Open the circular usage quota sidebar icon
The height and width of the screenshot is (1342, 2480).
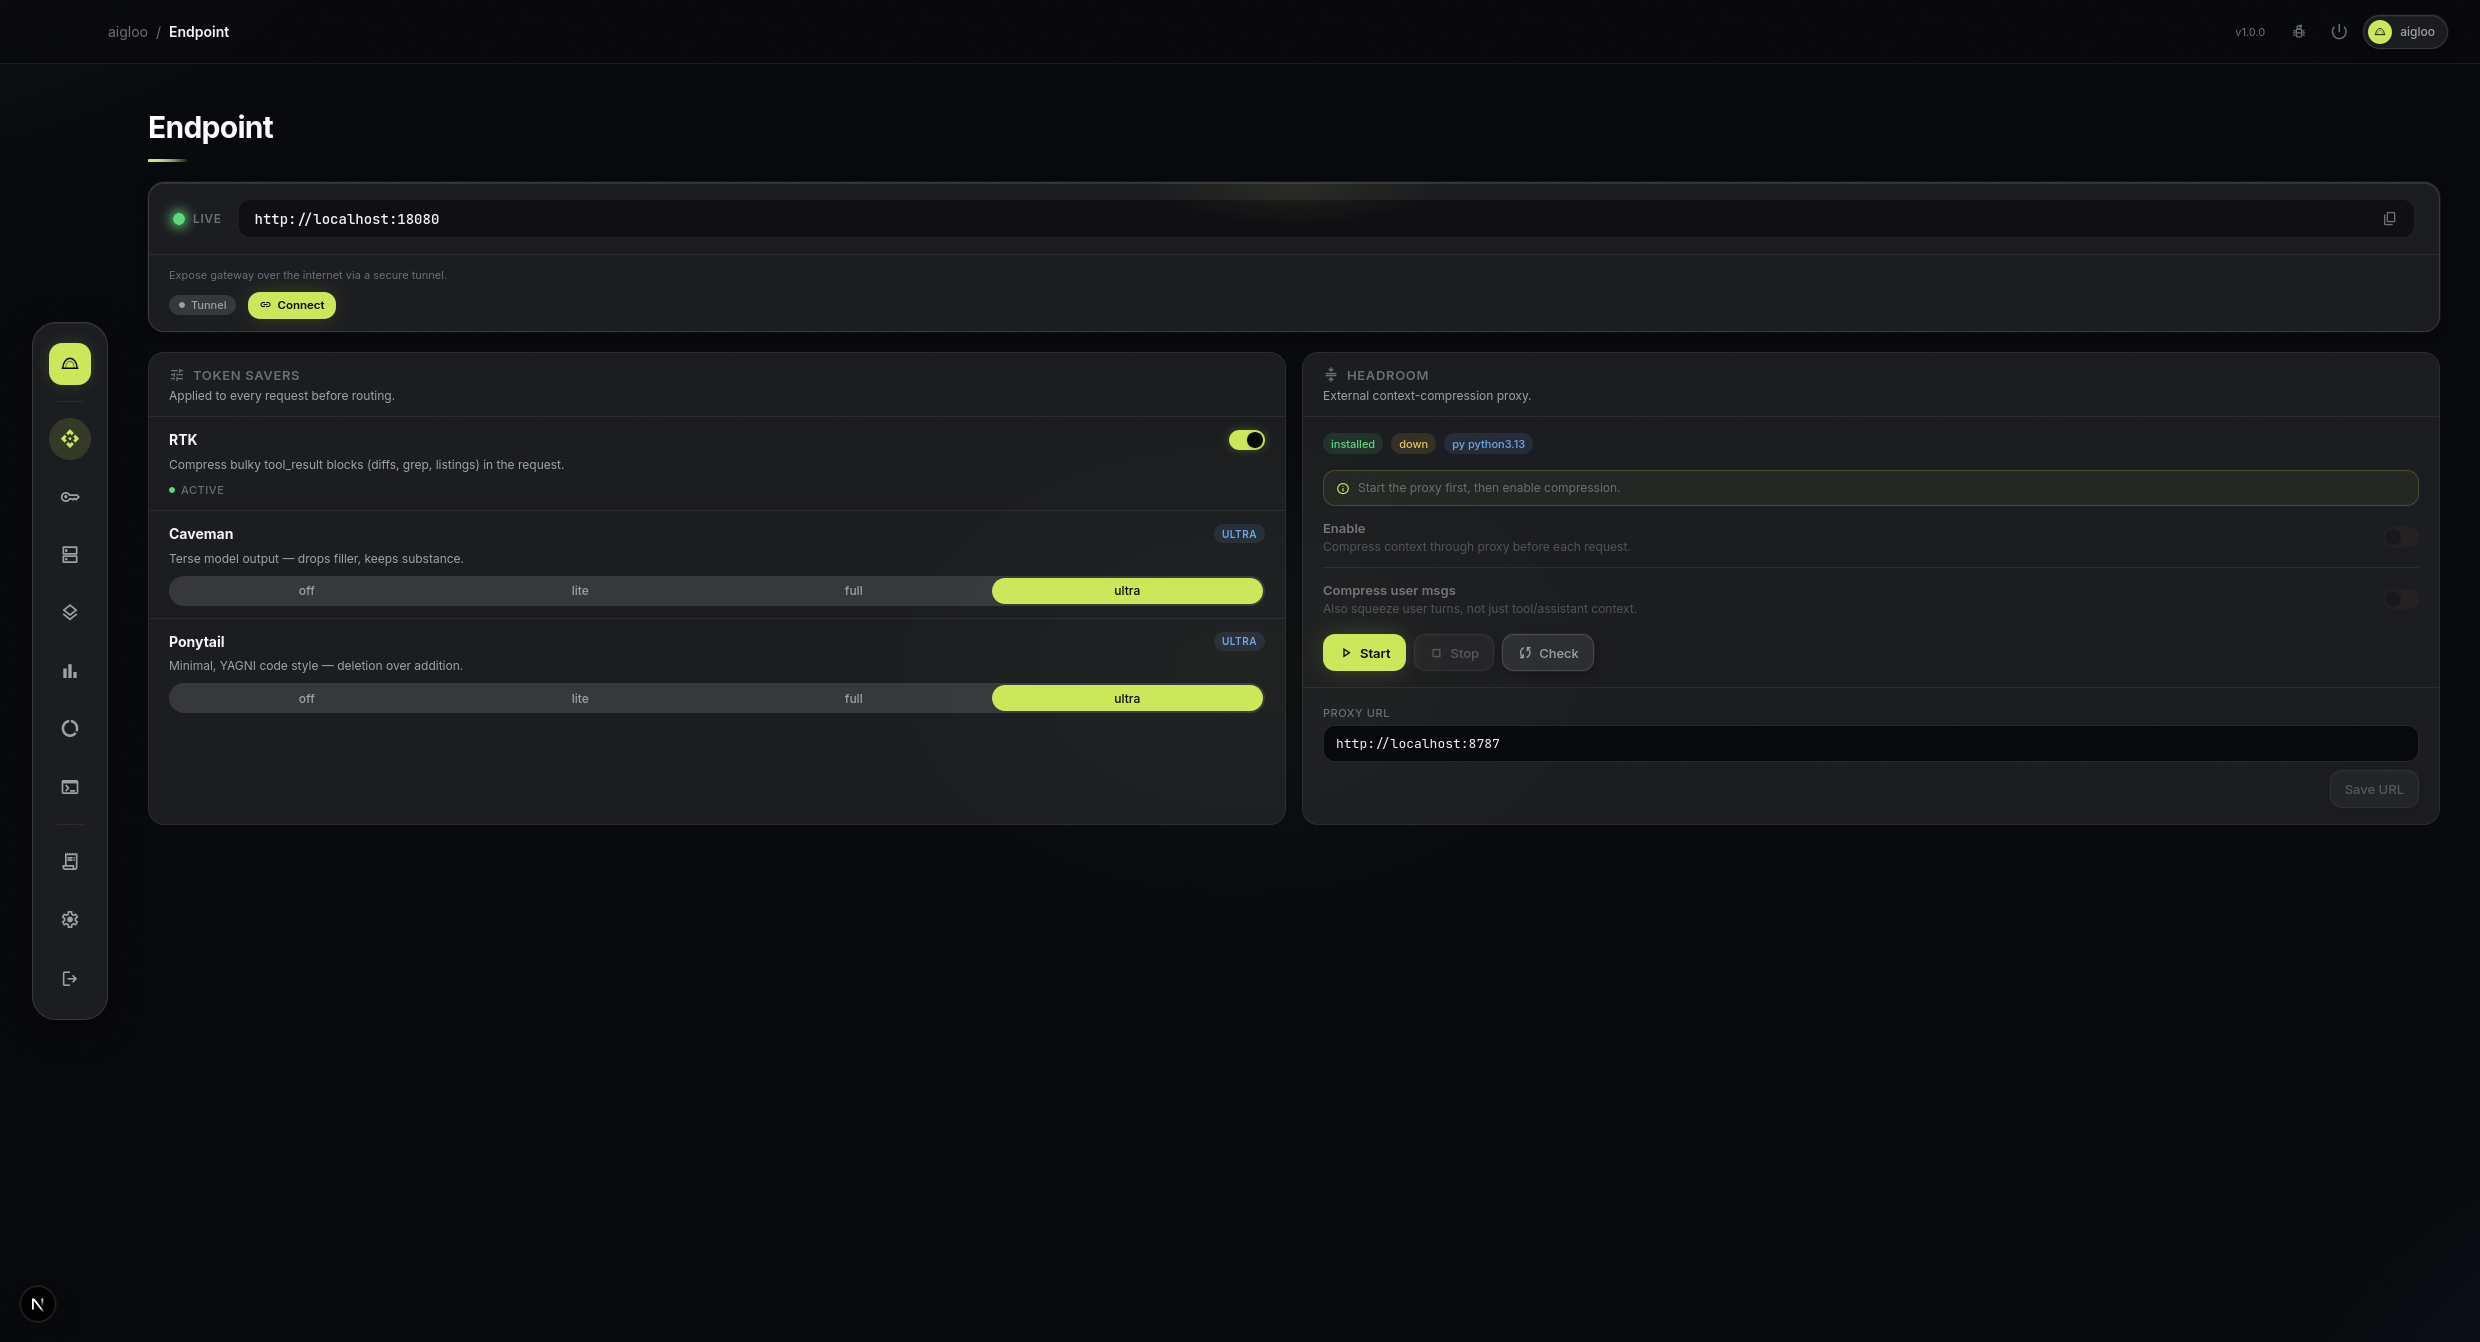click(70, 729)
